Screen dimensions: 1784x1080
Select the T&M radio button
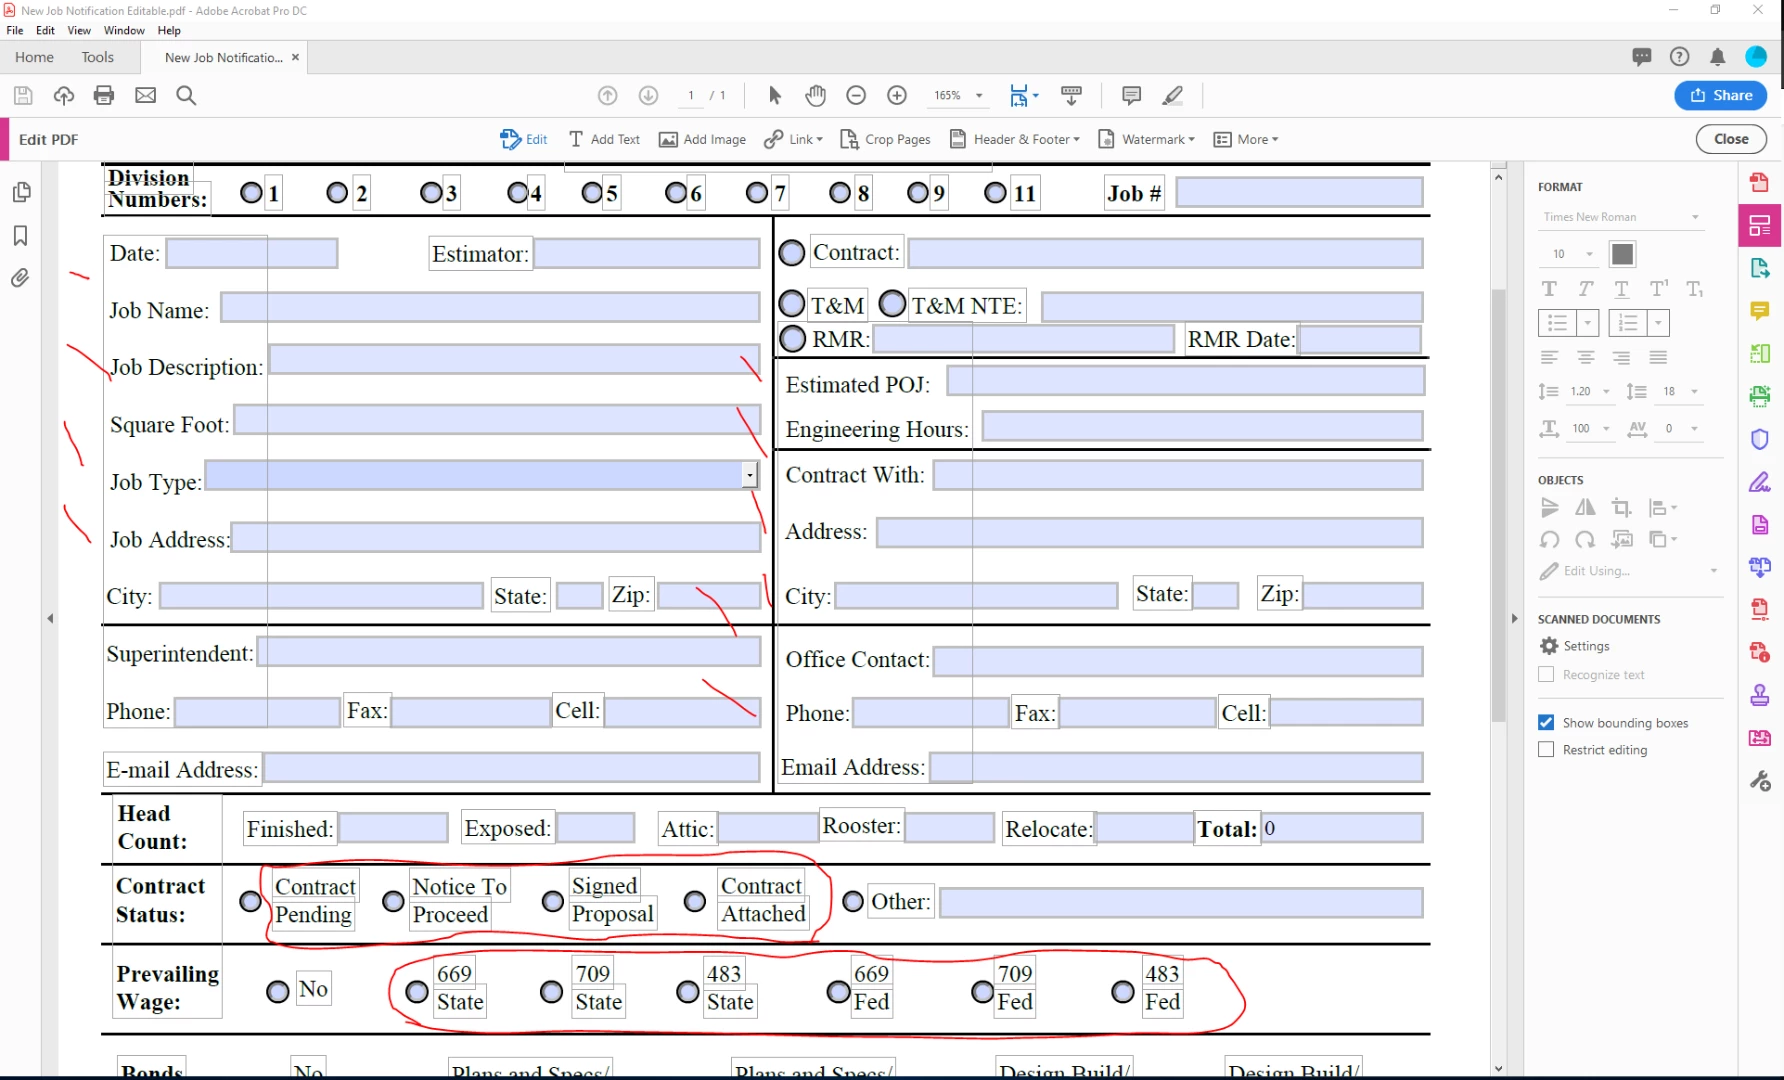pos(792,304)
